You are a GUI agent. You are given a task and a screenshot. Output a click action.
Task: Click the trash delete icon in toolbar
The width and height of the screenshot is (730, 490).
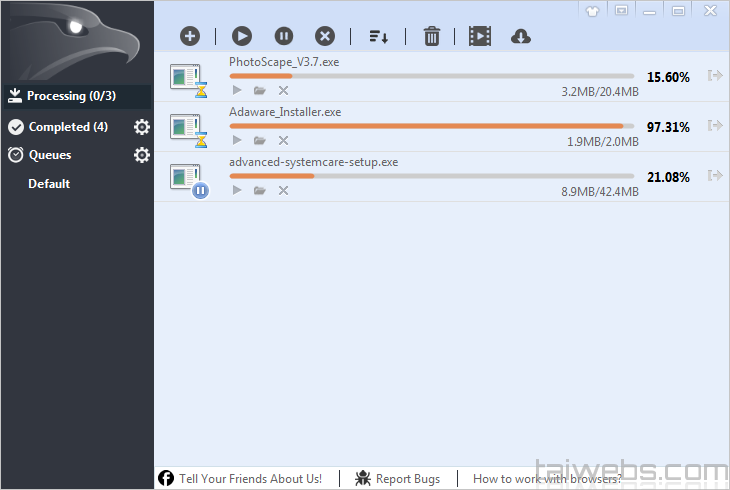tap(432, 36)
